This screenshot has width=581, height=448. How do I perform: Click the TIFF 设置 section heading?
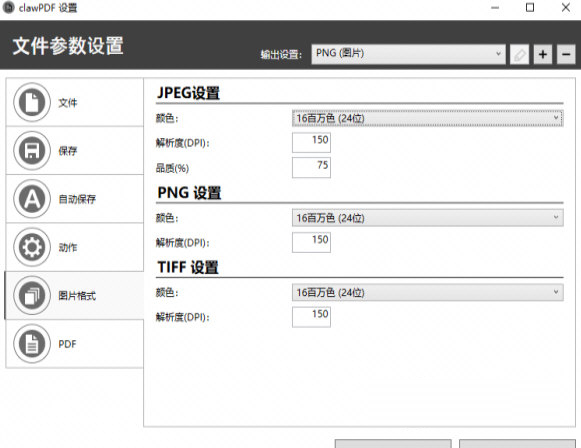coord(188,267)
